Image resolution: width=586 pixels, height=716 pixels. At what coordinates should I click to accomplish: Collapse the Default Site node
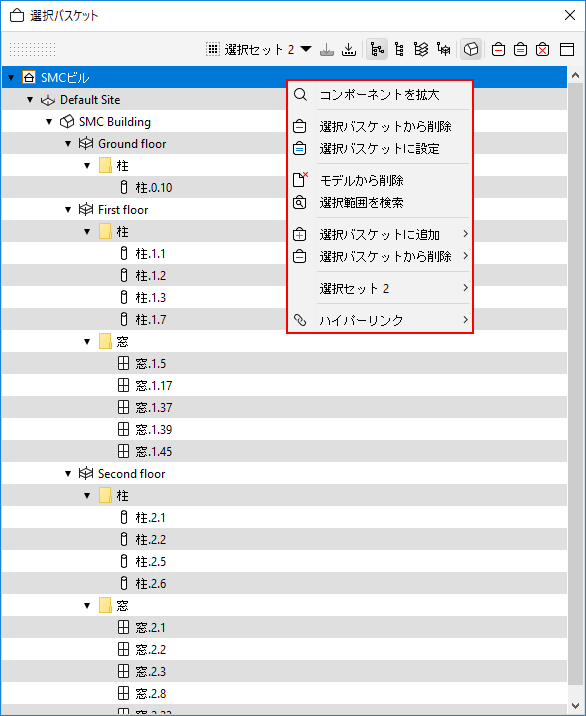30,100
